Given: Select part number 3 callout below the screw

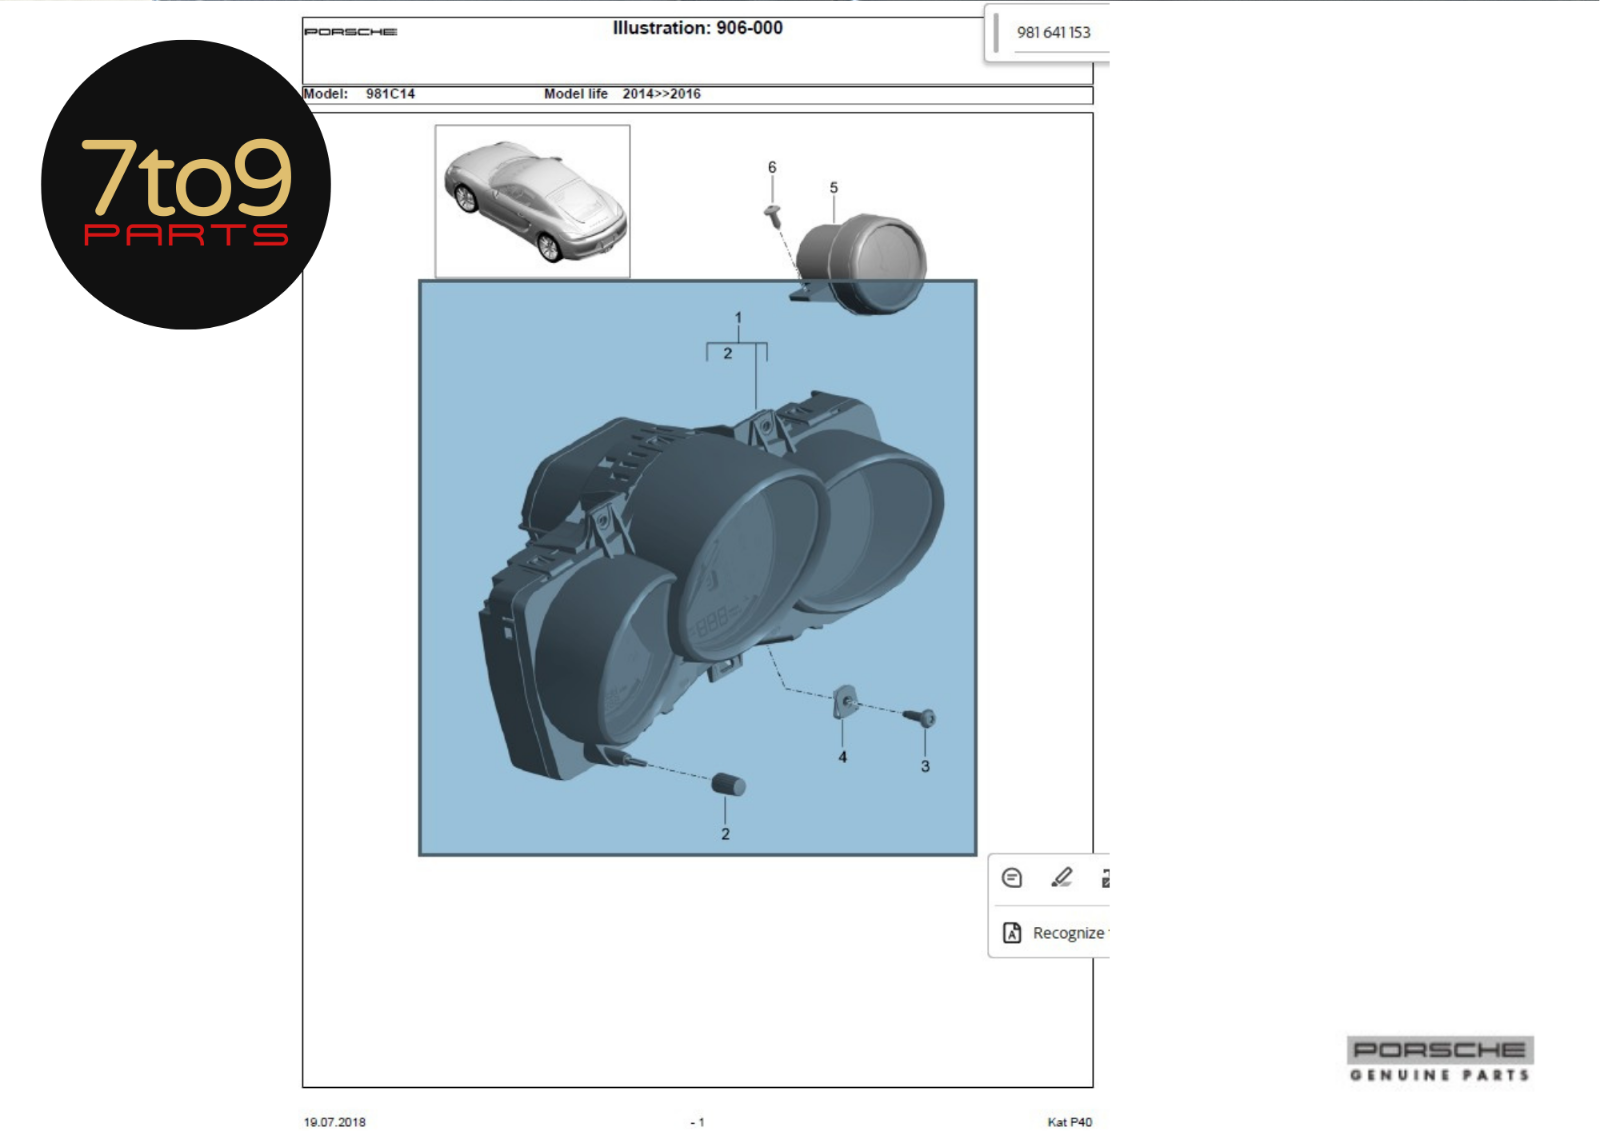Looking at the screenshot, I should (925, 766).
